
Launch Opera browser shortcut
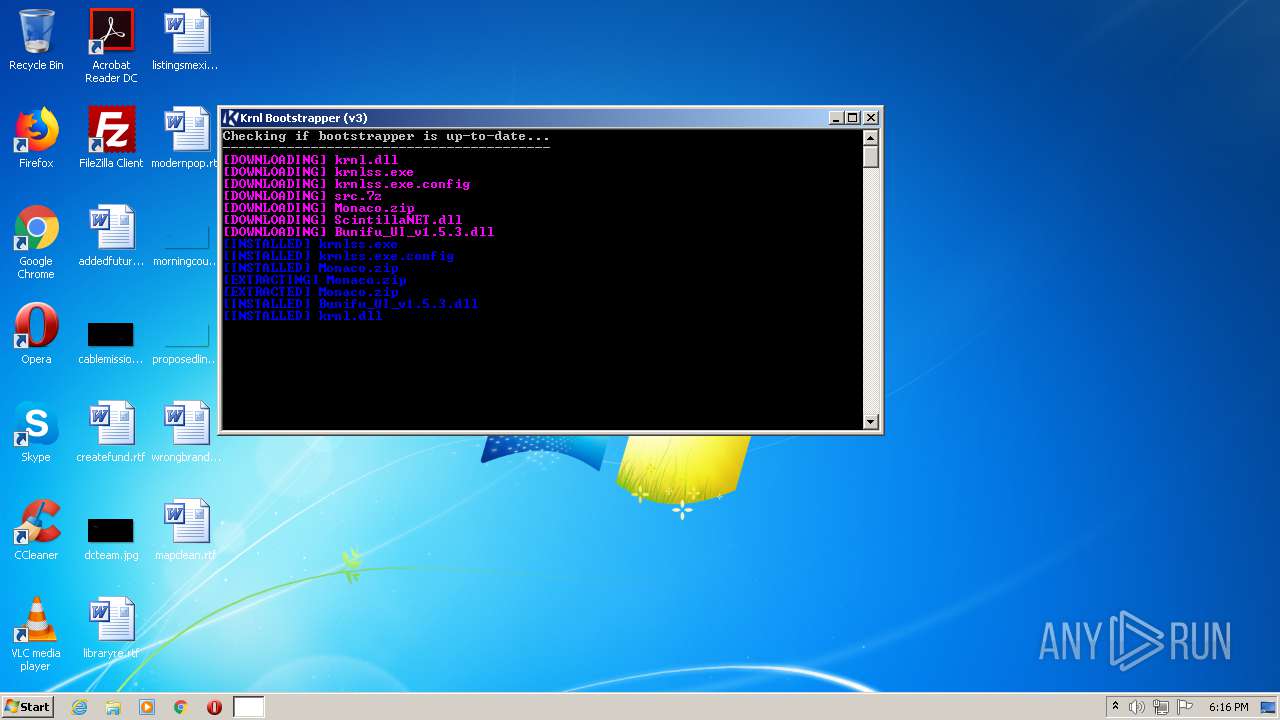[36, 334]
